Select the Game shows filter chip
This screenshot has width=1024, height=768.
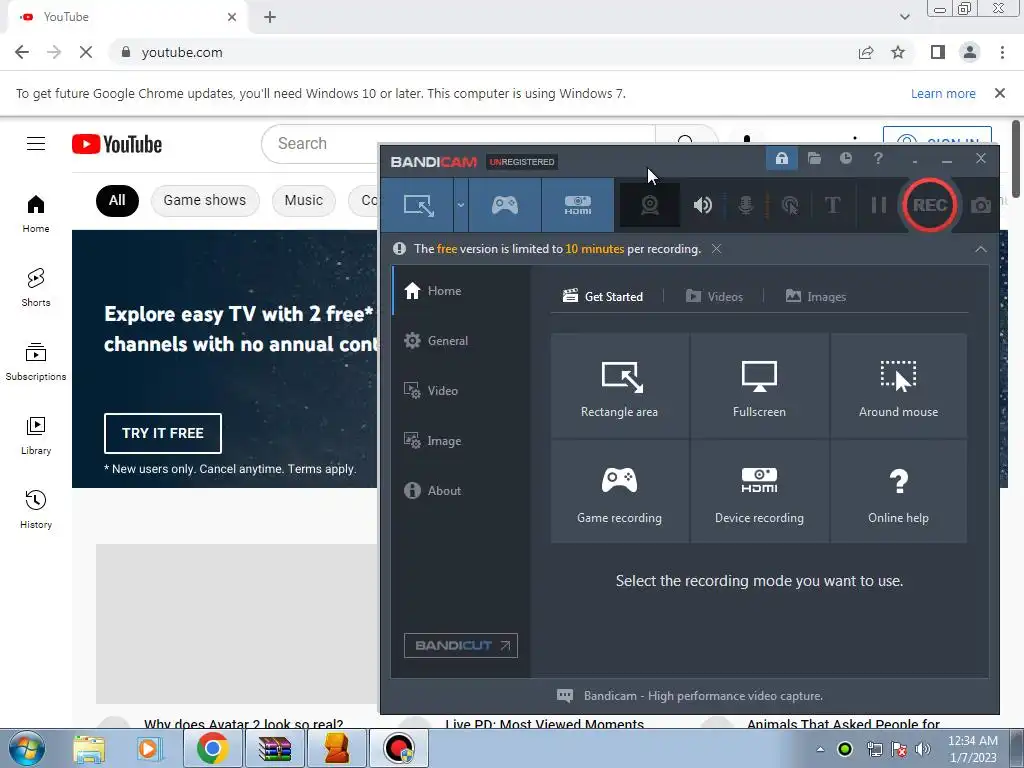205,200
